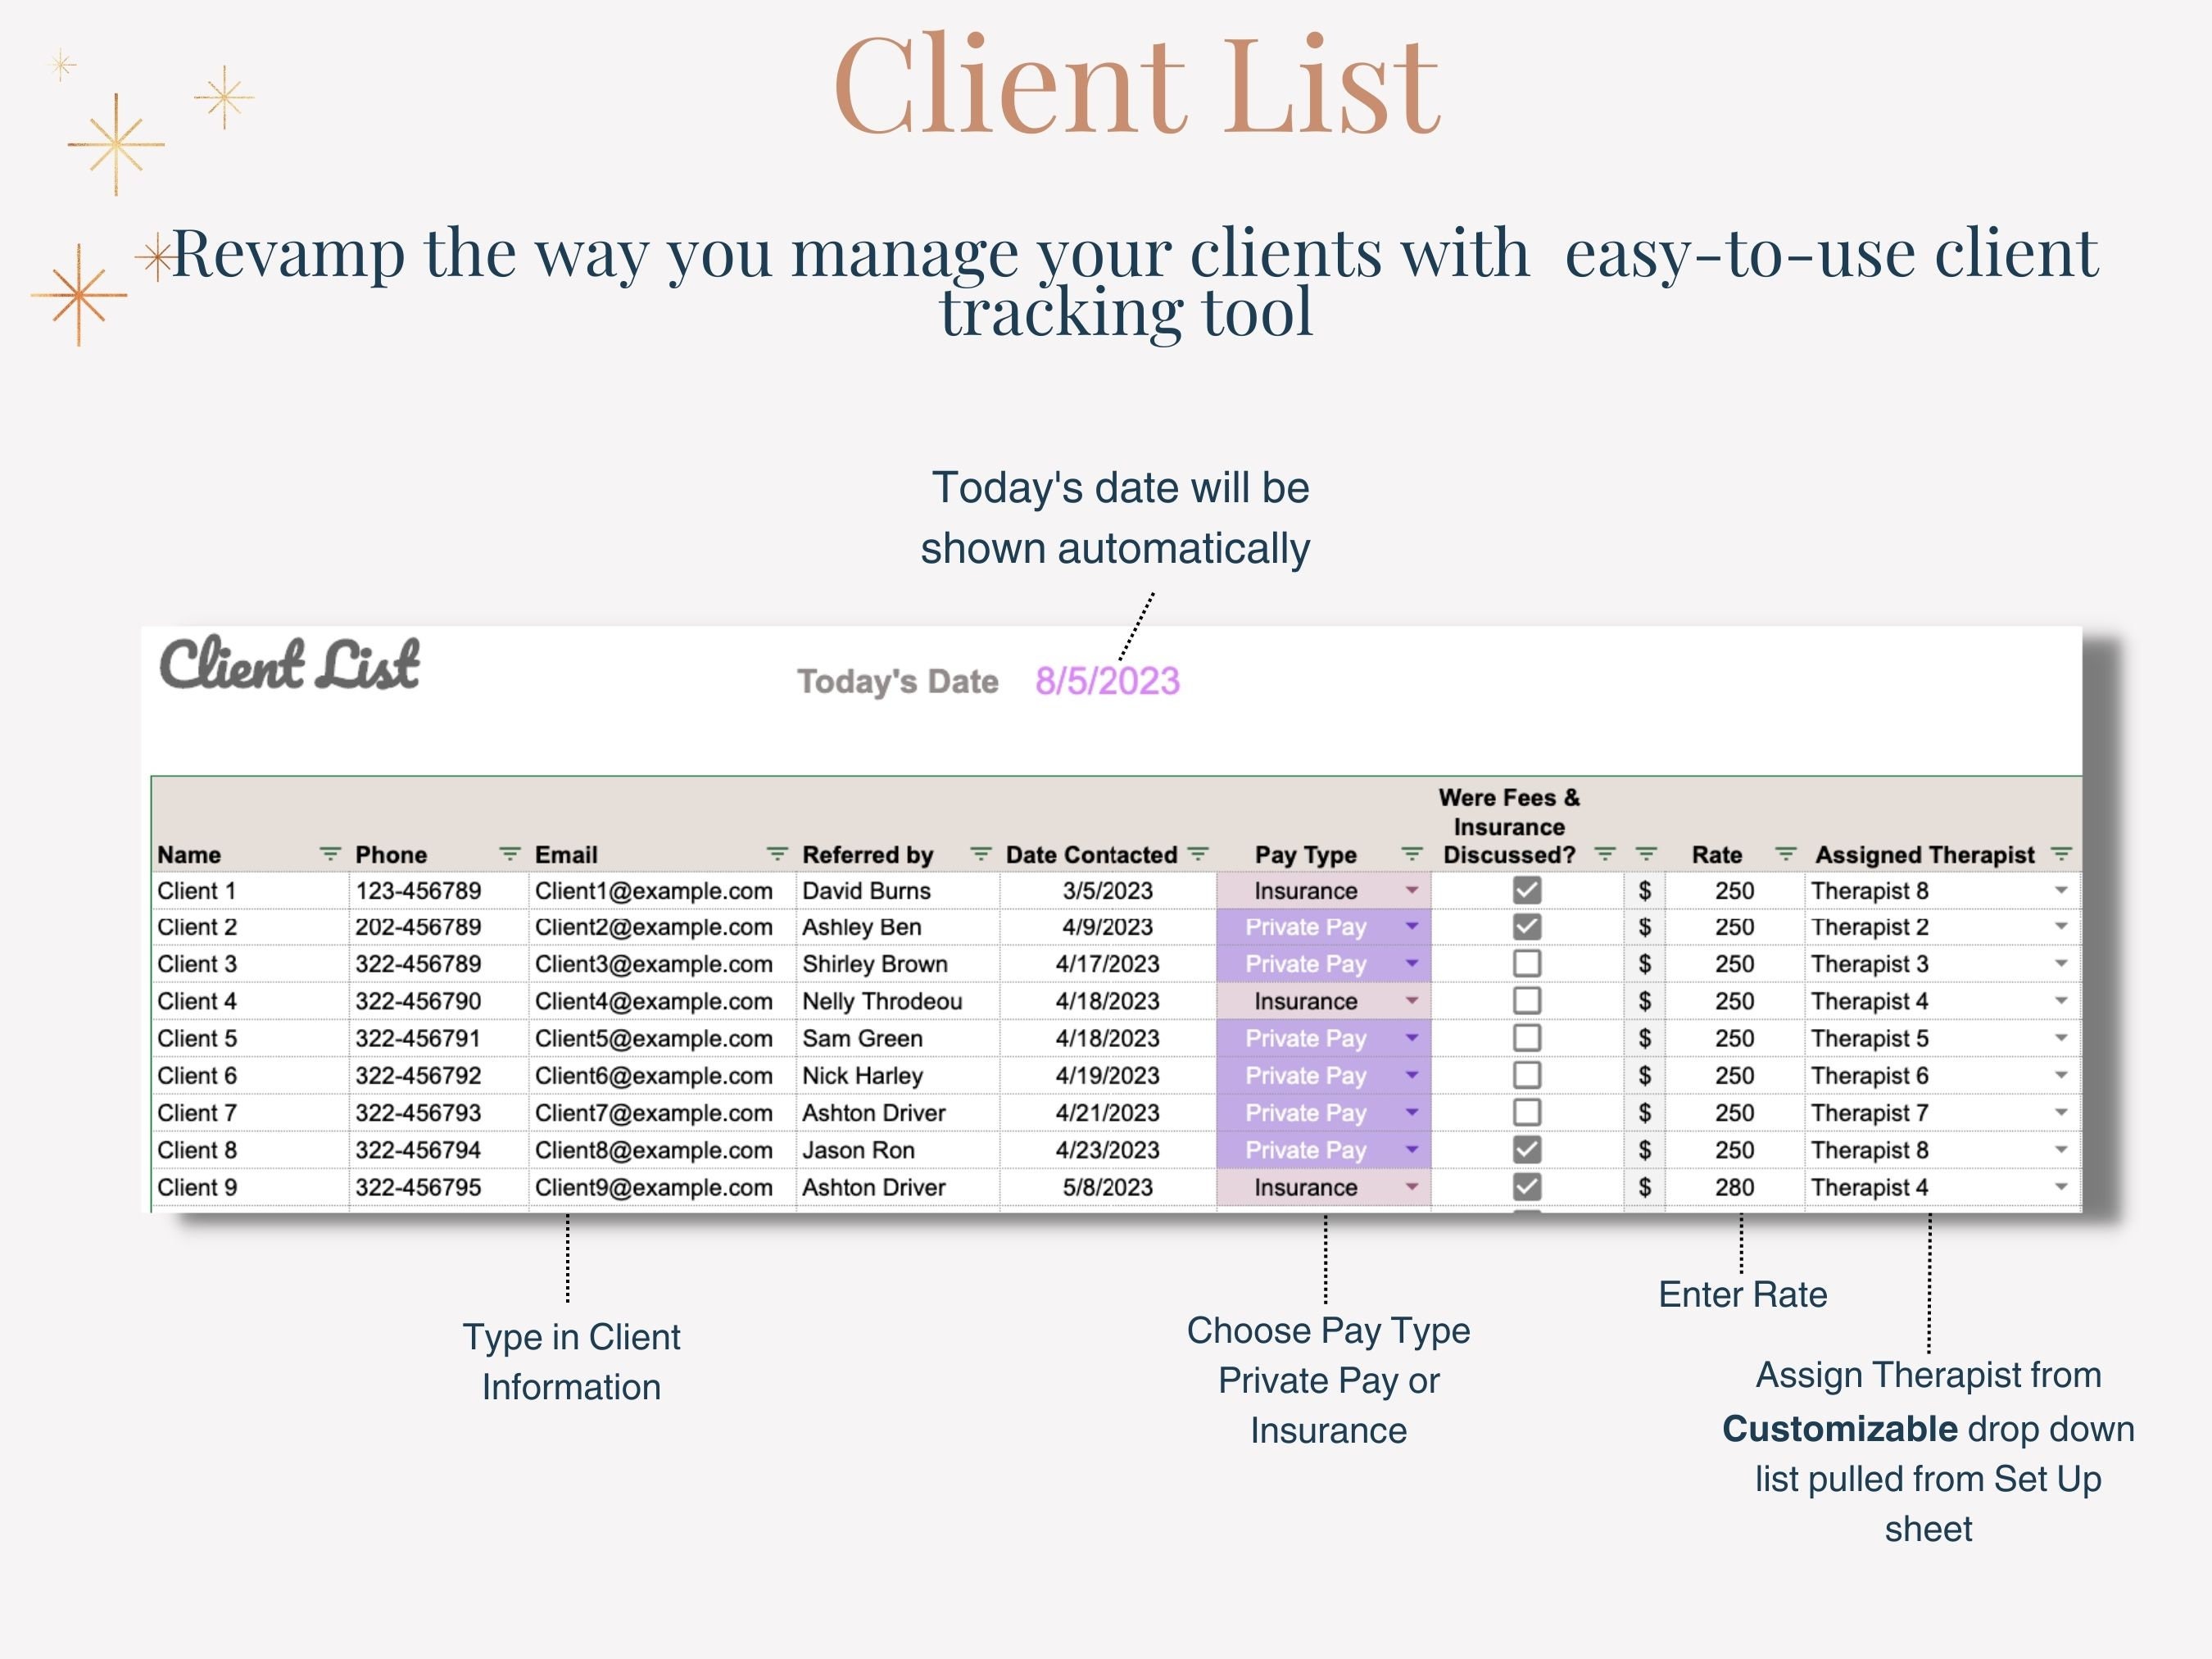Open the Pay Type dropdown for Client 1

pos(1412,890)
